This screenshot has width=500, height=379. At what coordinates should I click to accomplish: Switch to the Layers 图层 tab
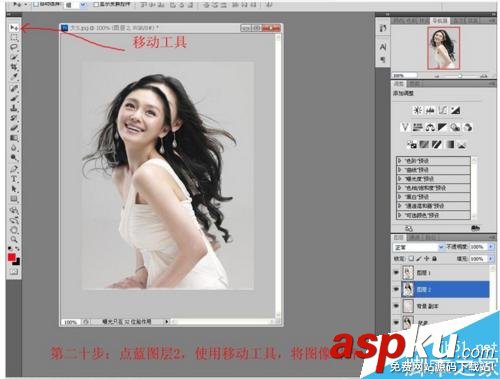[x=399, y=238]
